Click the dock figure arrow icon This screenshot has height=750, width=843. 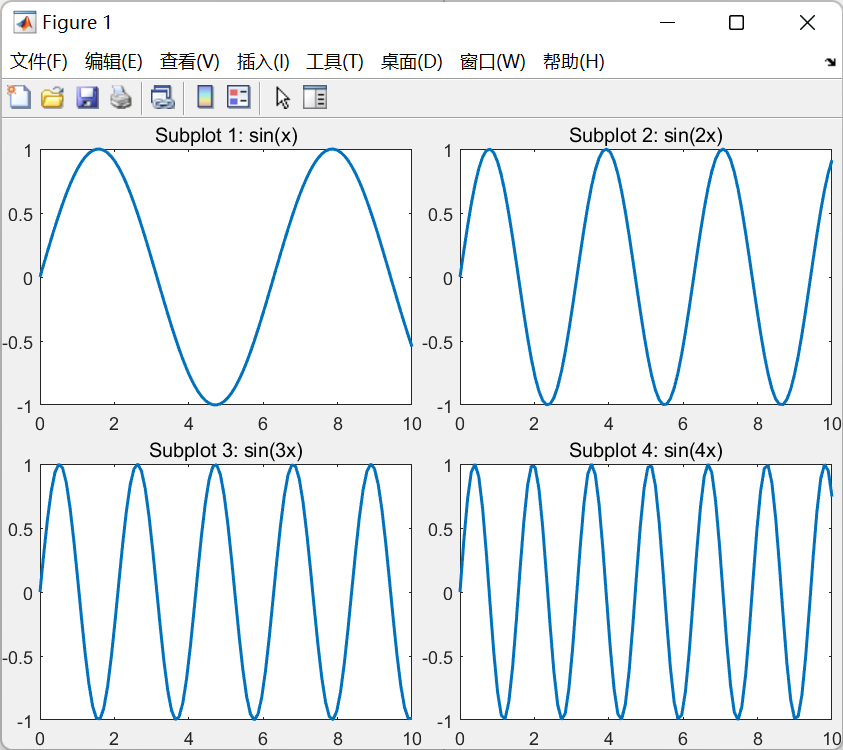(831, 62)
